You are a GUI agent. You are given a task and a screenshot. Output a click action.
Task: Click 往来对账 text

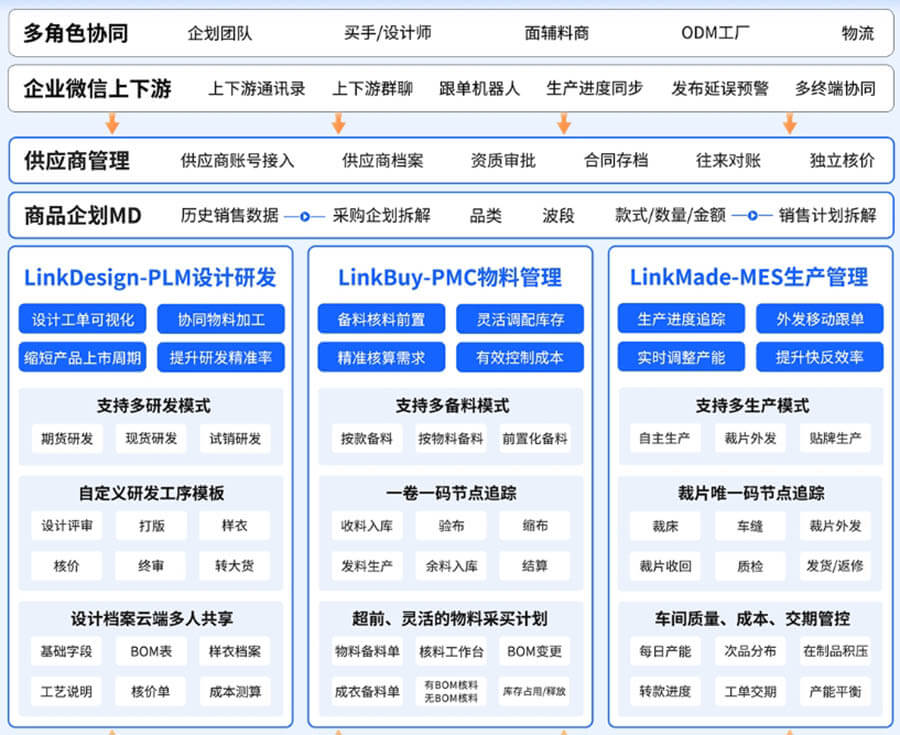tap(728, 160)
